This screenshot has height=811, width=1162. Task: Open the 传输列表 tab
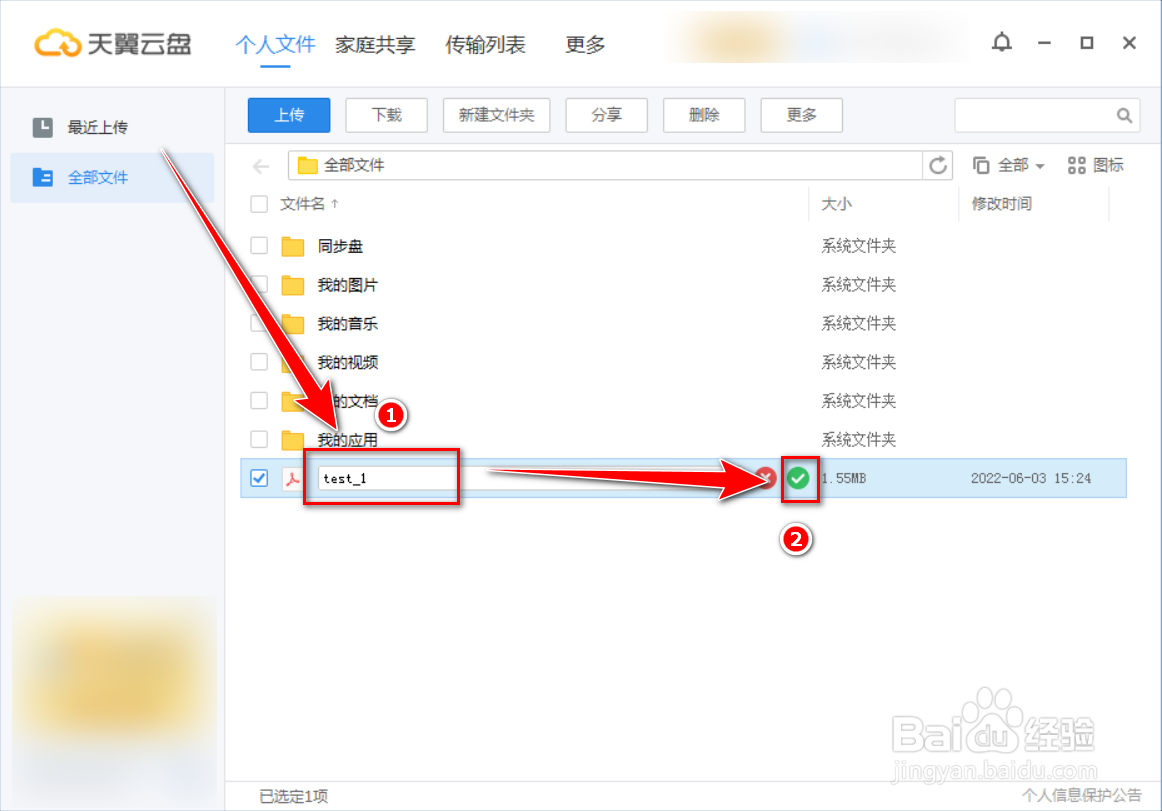click(x=485, y=44)
